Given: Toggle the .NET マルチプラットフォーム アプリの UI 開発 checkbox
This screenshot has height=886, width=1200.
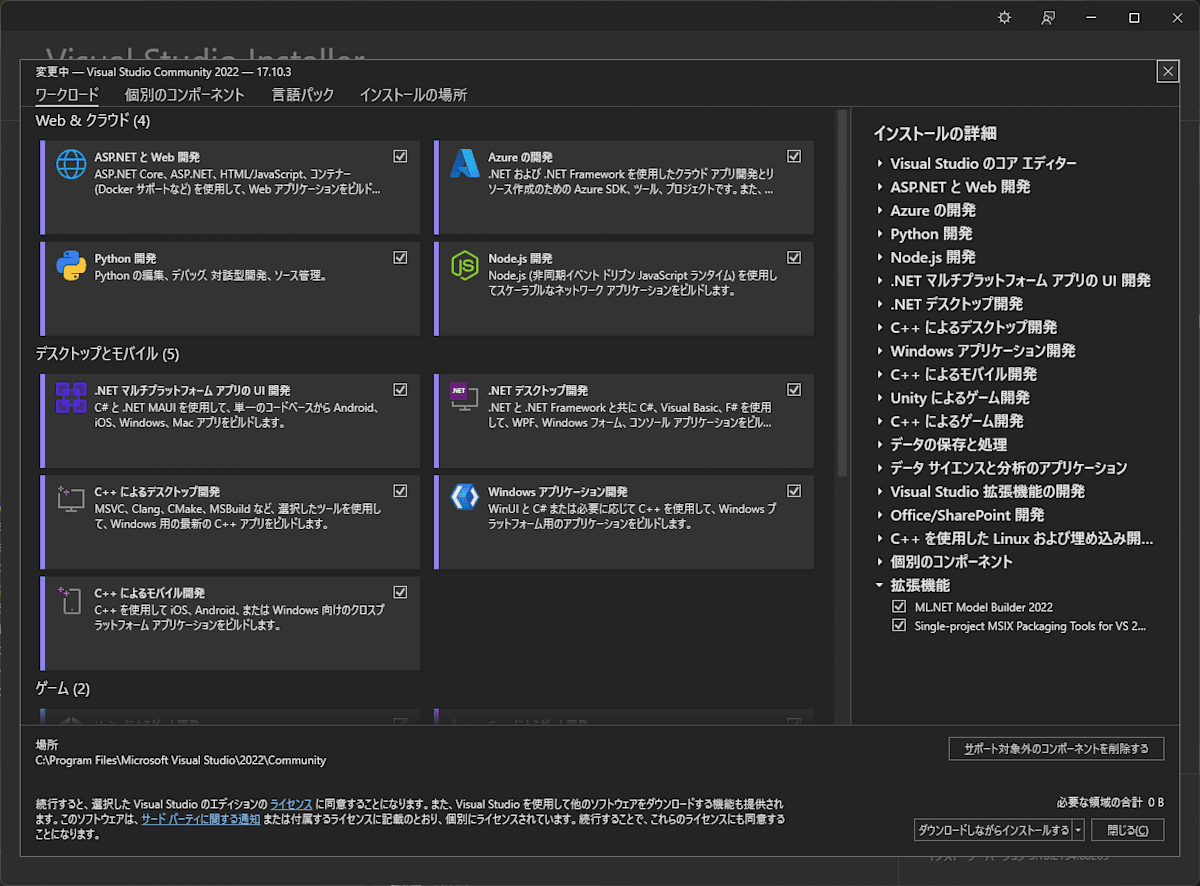Looking at the screenshot, I should pos(400,389).
